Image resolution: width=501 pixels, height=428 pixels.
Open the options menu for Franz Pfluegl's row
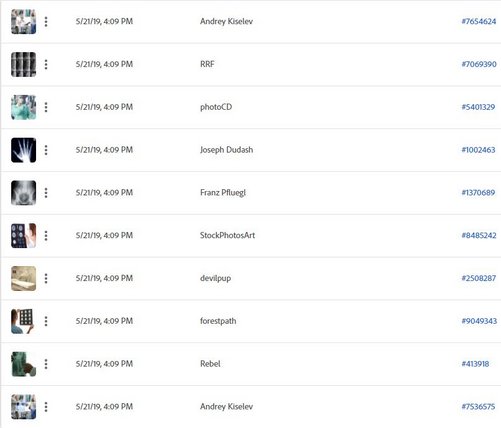46,193
